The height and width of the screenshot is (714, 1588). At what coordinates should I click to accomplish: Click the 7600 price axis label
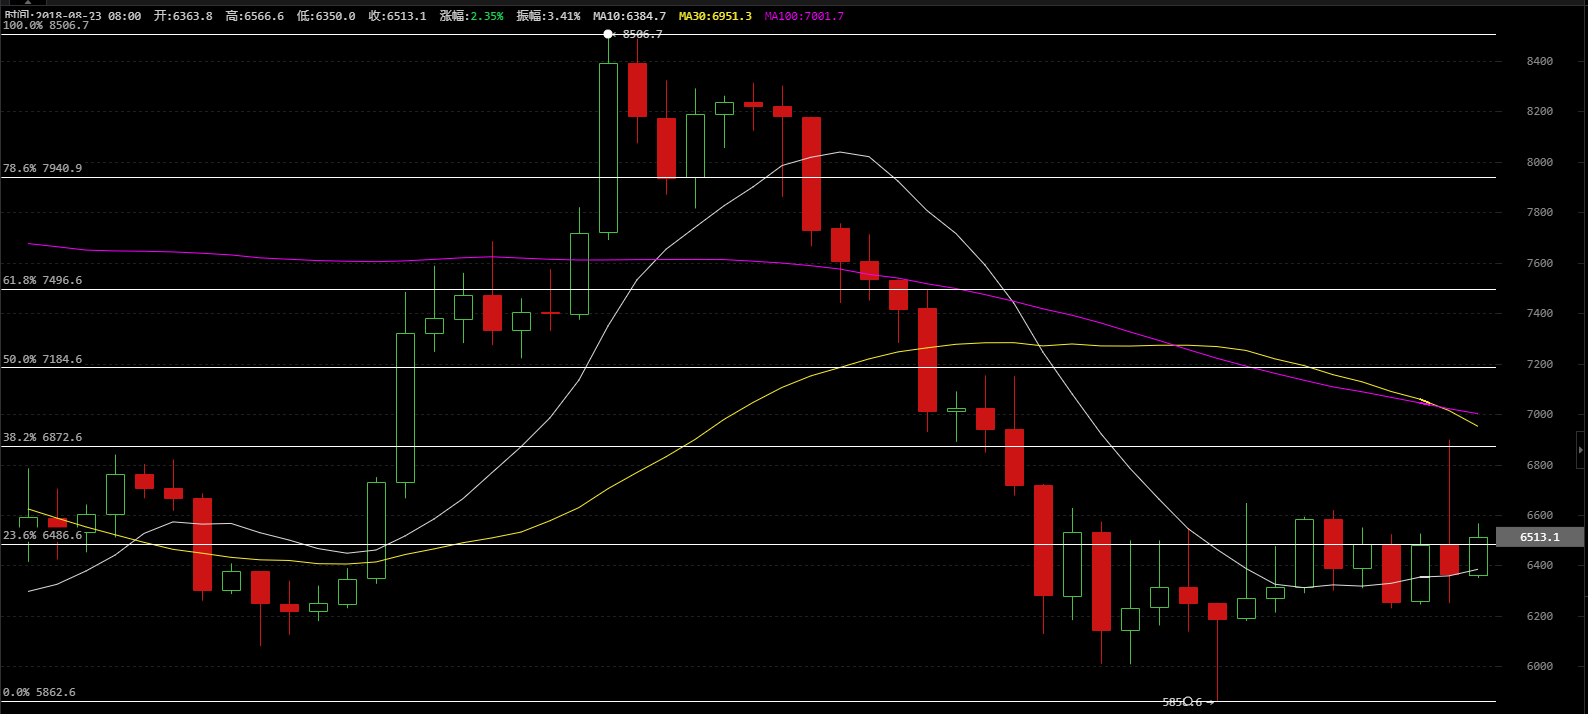[x=1540, y=263]
